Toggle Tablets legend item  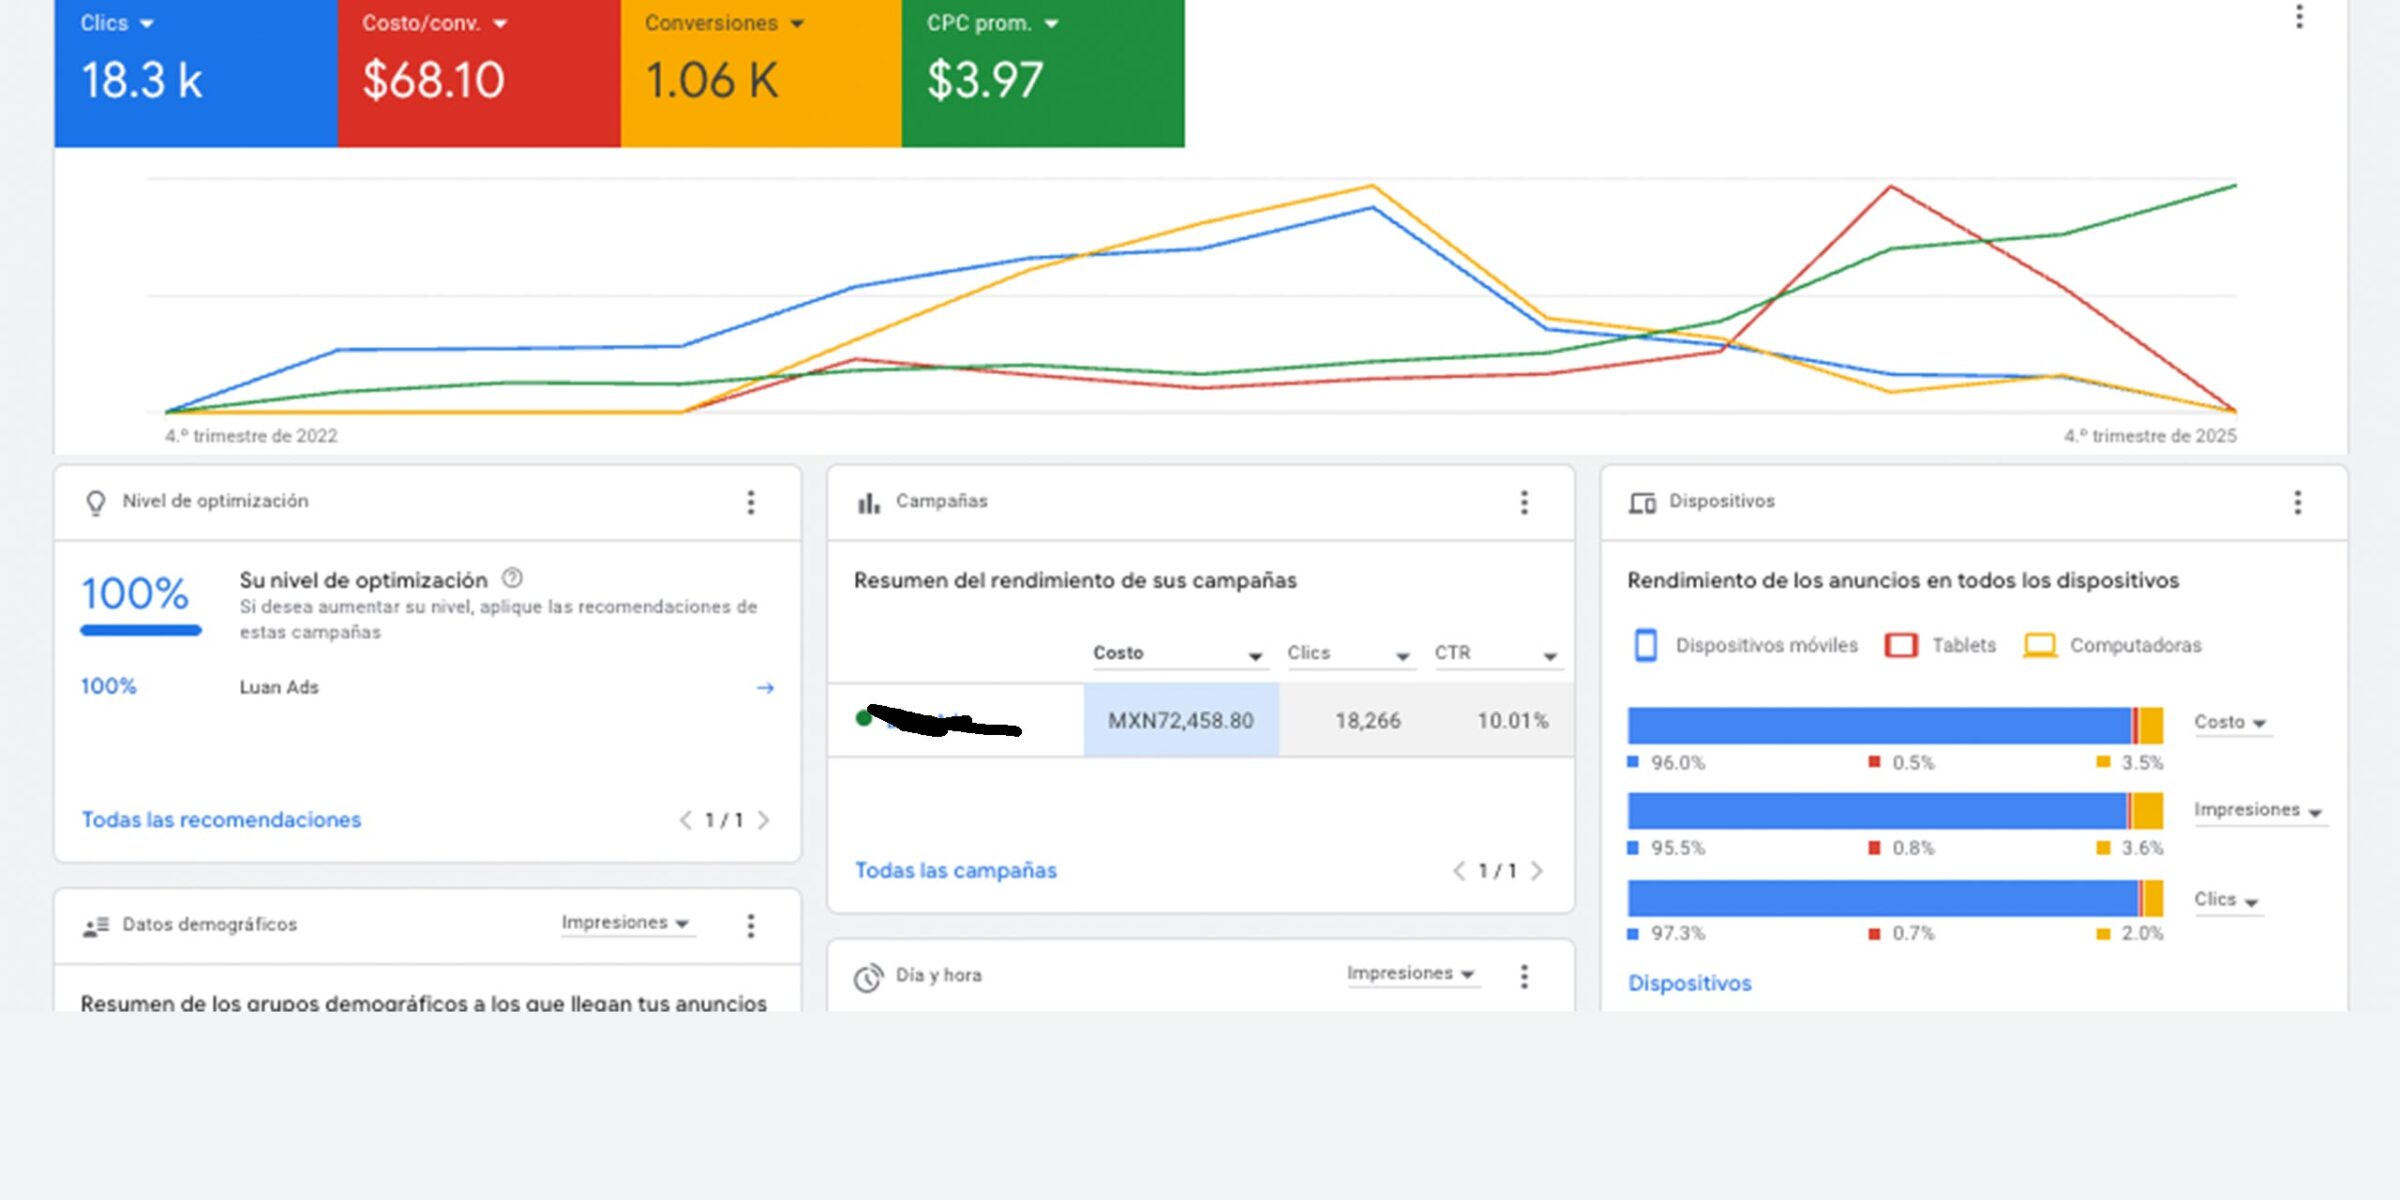coord(1940,646)
